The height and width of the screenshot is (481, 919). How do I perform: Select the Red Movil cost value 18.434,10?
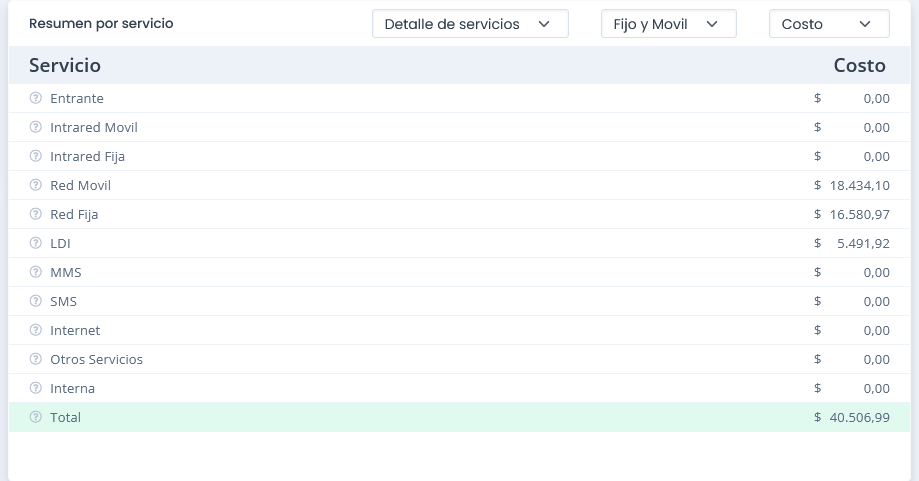[x=859, y=185]
